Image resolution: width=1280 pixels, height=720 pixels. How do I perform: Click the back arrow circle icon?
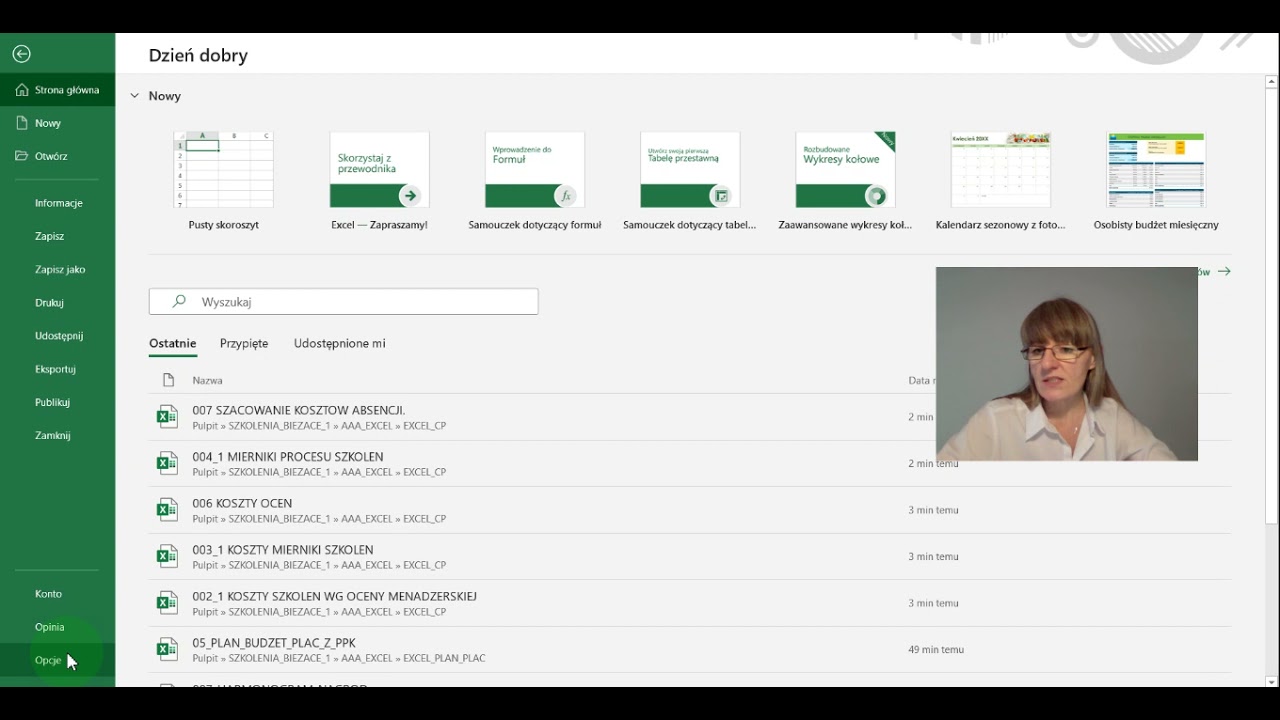click(x=22, y=54)
